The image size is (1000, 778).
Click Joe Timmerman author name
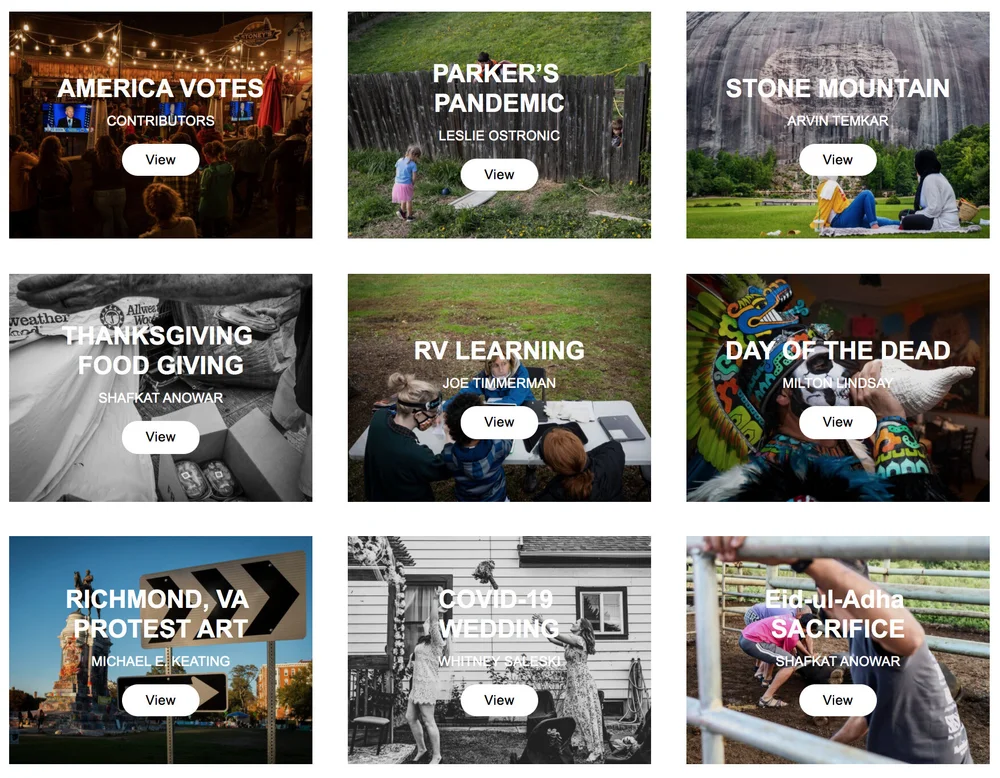coord(499,383)
